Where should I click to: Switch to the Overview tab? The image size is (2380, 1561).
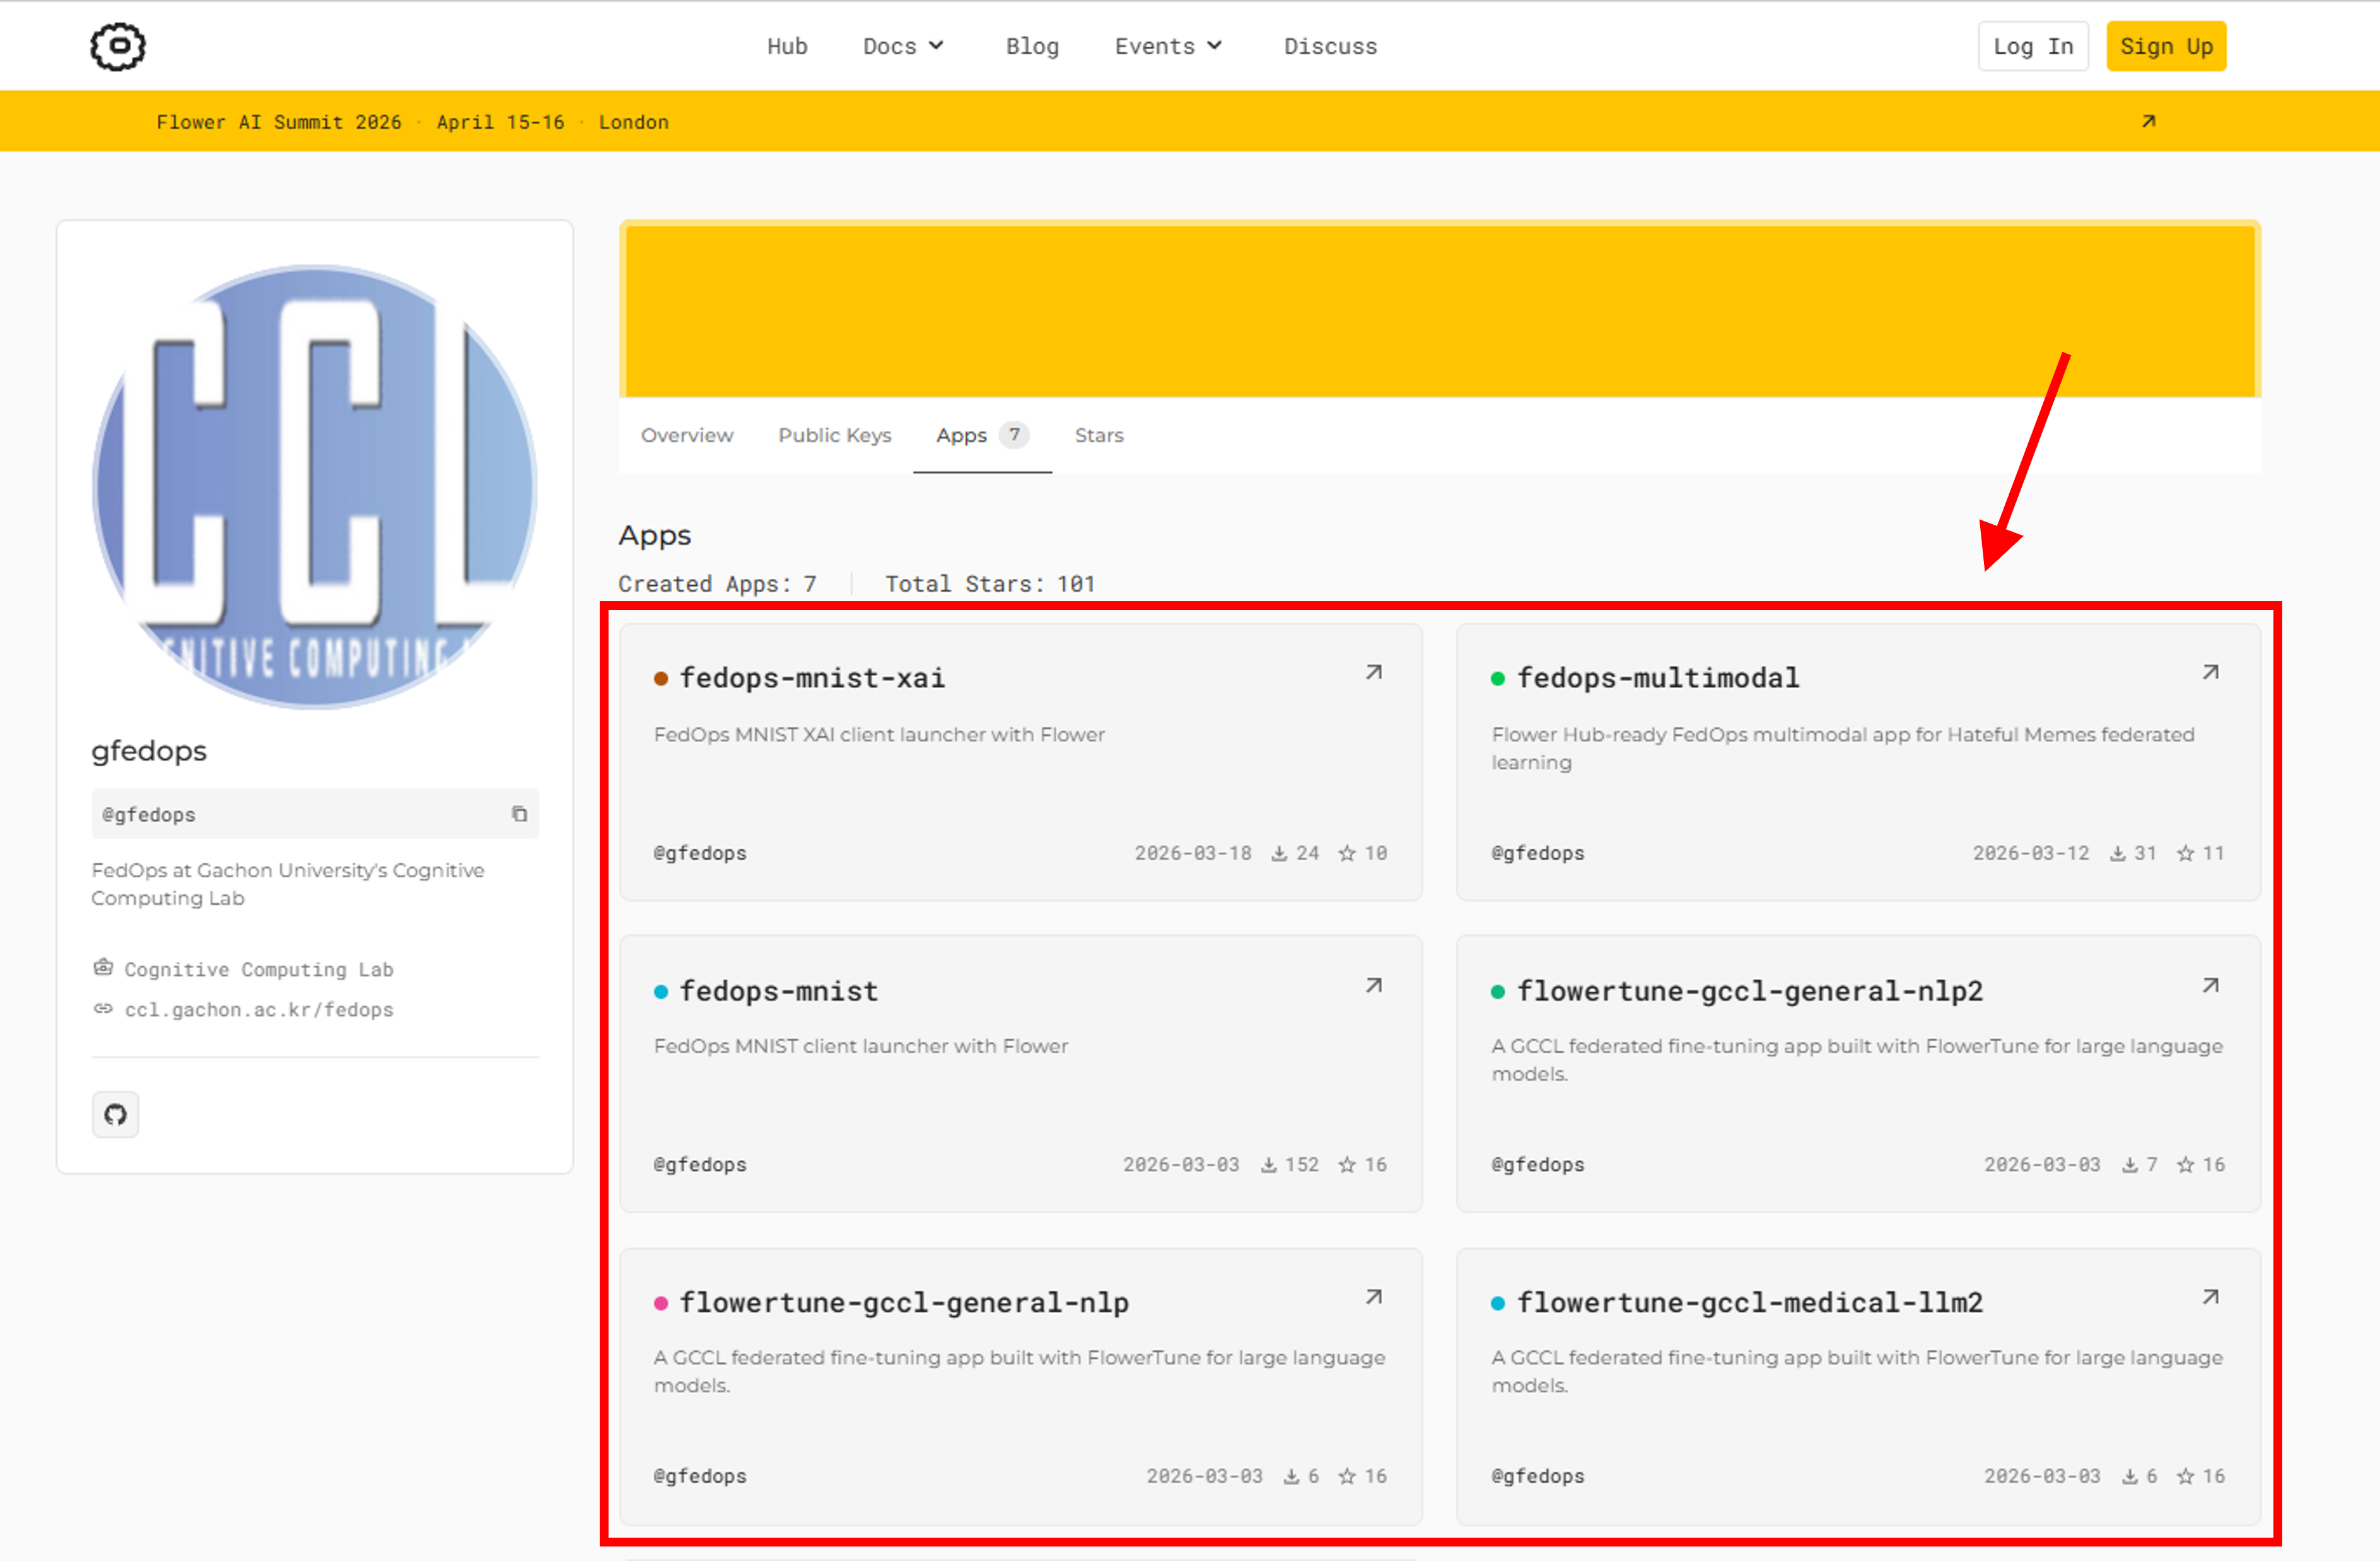pyautogui.click(x=687, y=435)
